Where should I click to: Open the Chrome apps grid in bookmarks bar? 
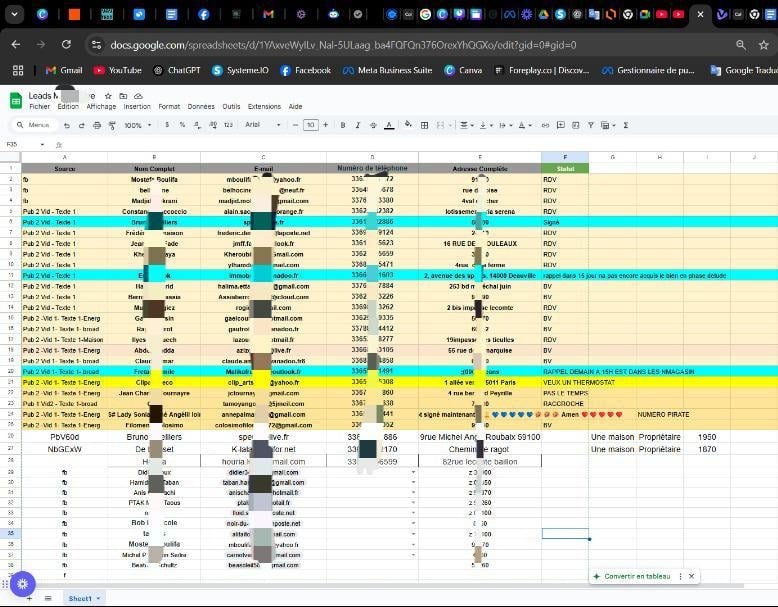click(x=18, y=70)
